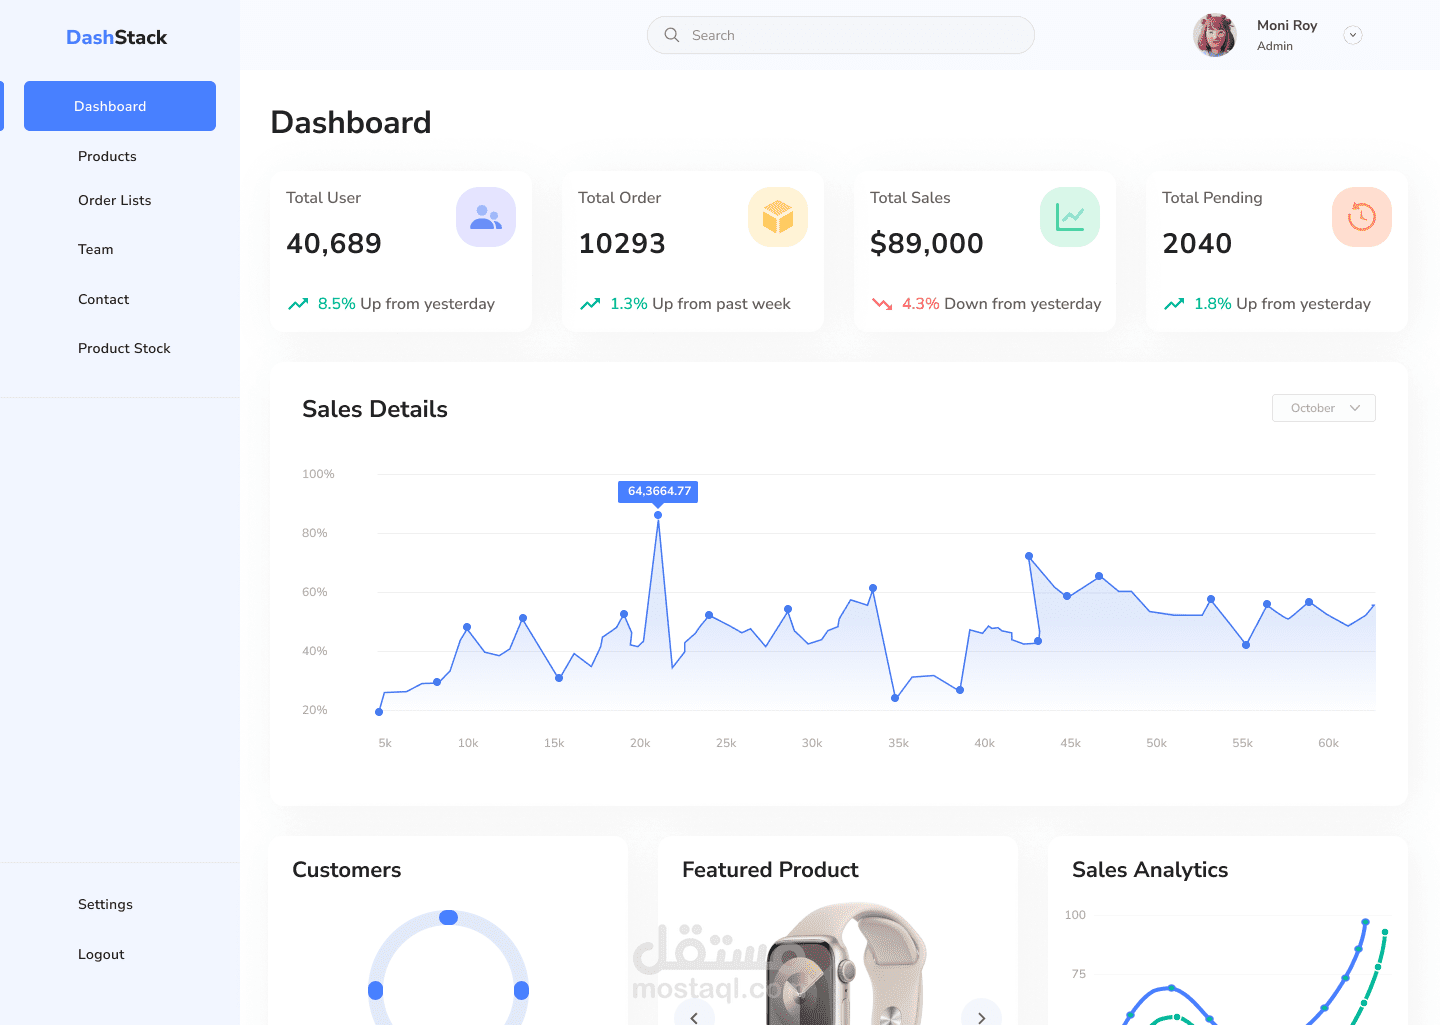Open Moni Roy profile avatar
The height and width of the screenshot is (1025, 1440).
click(x=1215, y=35)
